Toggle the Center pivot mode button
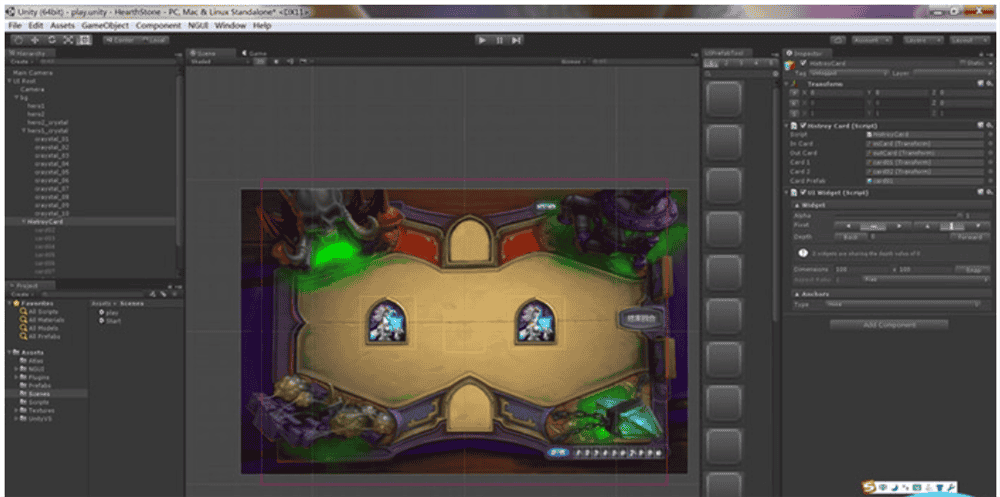Screen dimensions: 1000x497 click(120, 40)
